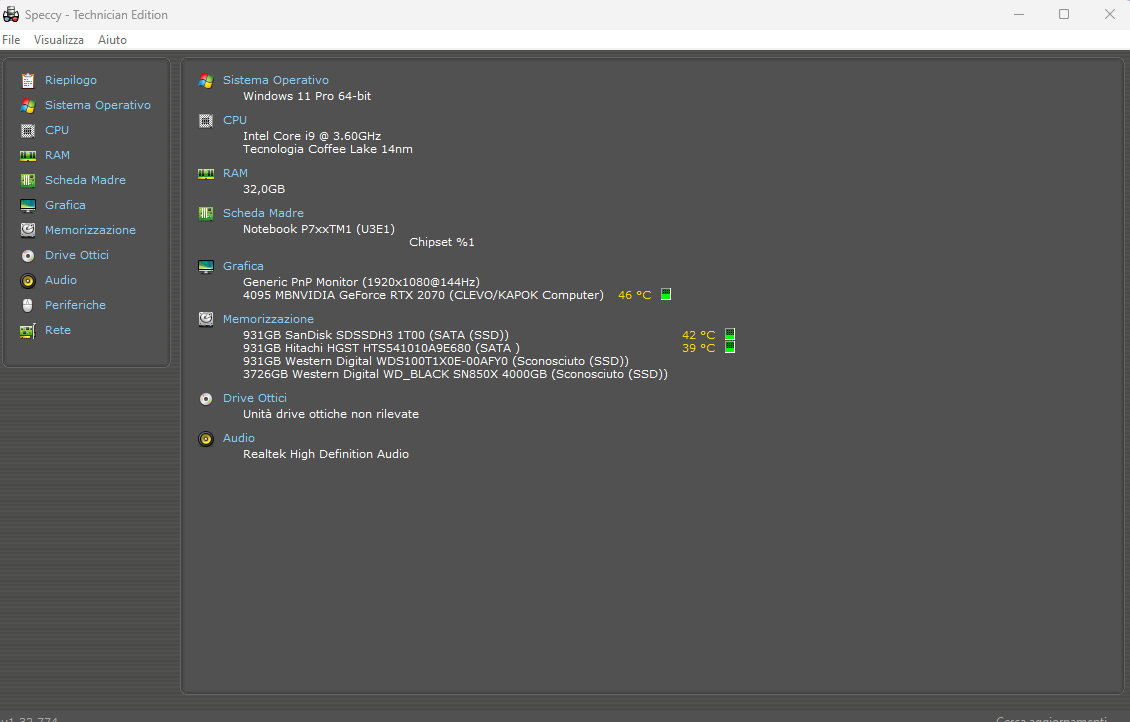This screenshot has width=1130, height=722.
Task: Open the Drive Ottici heading link in summary
Action: [254, 398]
